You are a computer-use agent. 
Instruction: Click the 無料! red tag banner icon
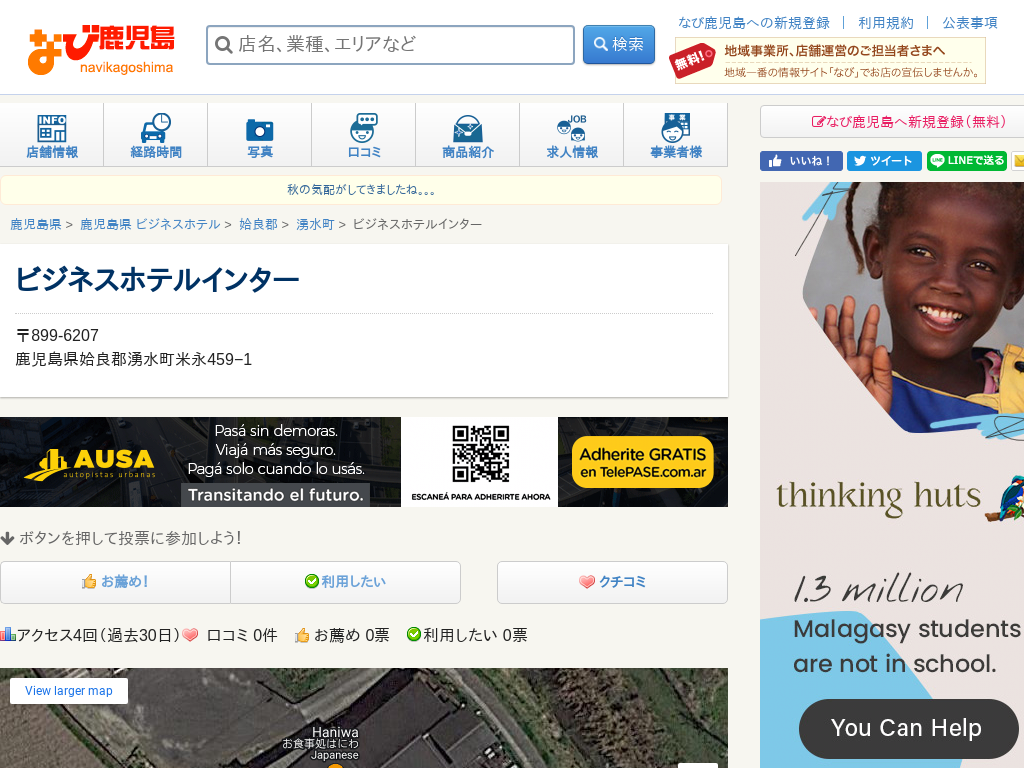(693, 61)
